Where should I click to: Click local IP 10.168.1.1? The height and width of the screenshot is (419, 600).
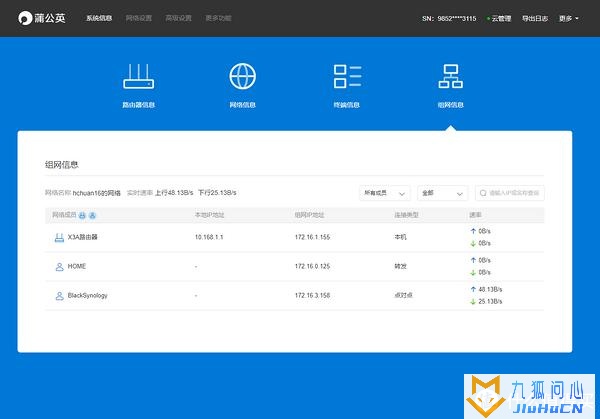pyautogui.click(x=209, y=237)
